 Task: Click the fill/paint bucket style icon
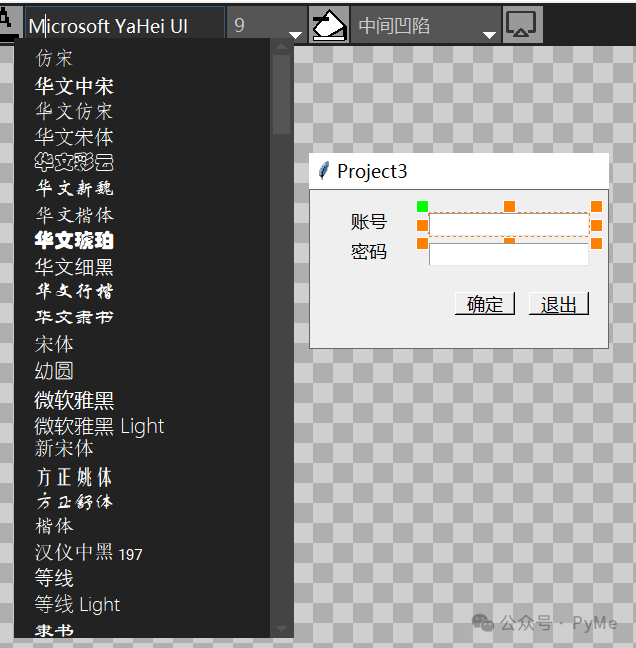329,25
